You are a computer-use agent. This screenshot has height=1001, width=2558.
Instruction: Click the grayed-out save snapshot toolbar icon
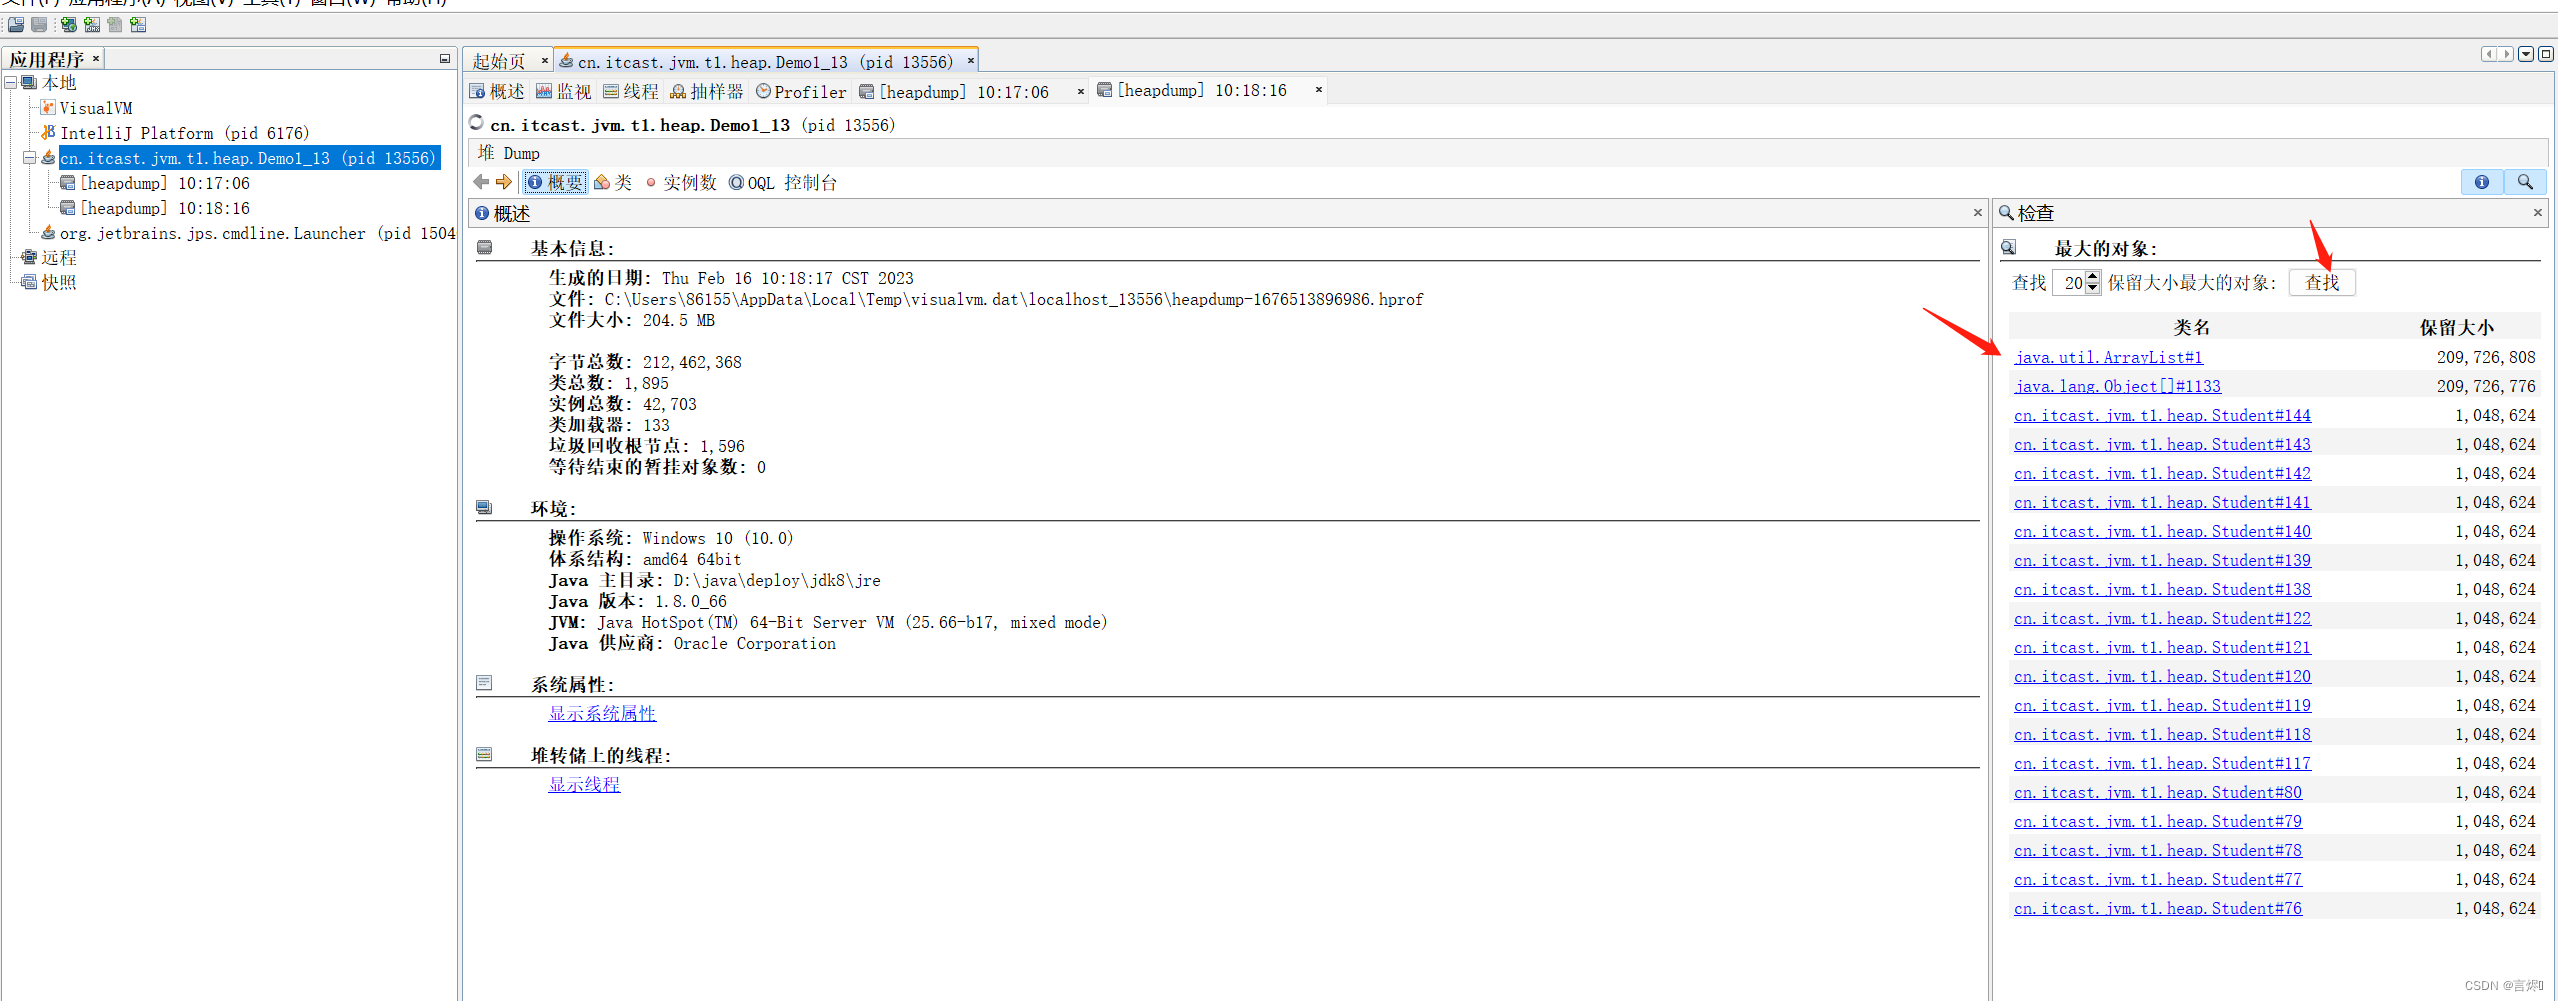[39, 25]
